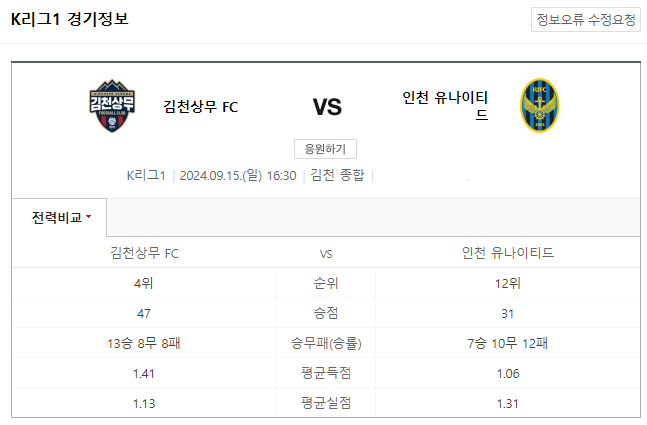647x425 pixels.
Task: Click the 응원하기 cheer button
Action: coord(325,149)
